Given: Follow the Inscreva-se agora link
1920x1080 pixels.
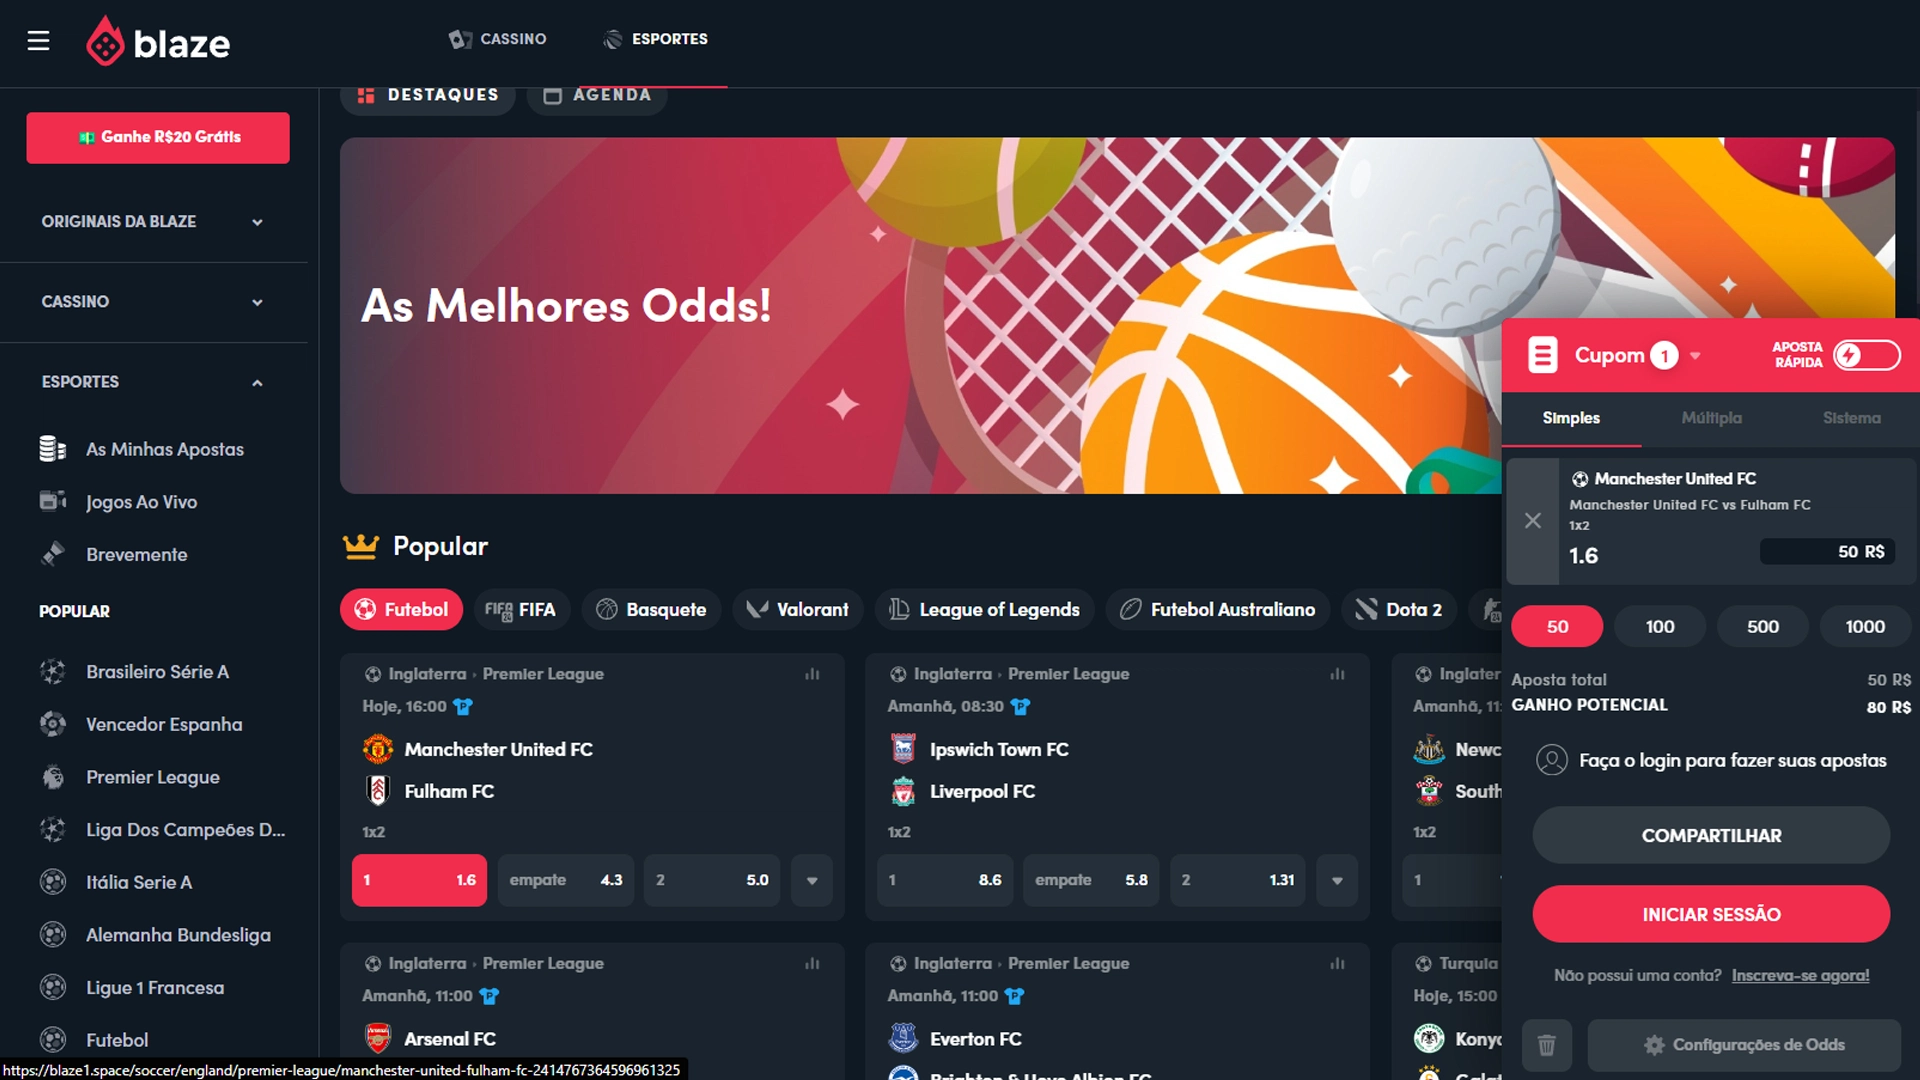Looking at the screenshot, I should tap(1800, 975).
